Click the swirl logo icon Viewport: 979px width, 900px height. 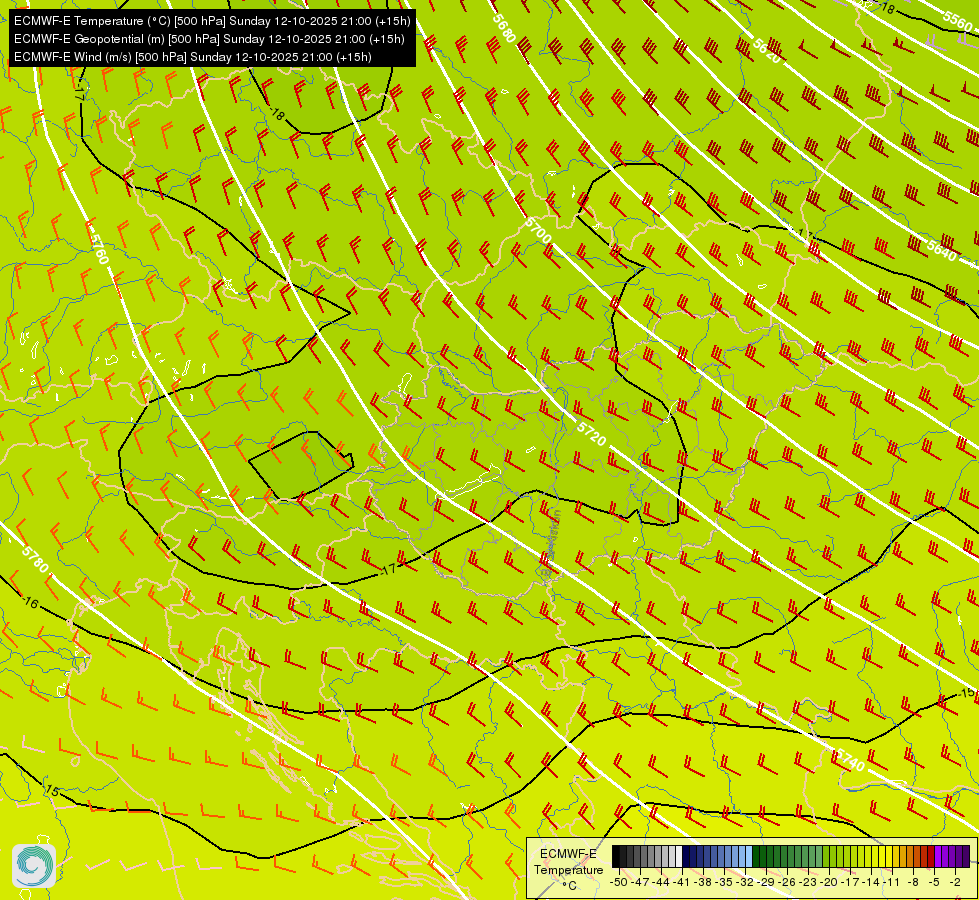34,866
